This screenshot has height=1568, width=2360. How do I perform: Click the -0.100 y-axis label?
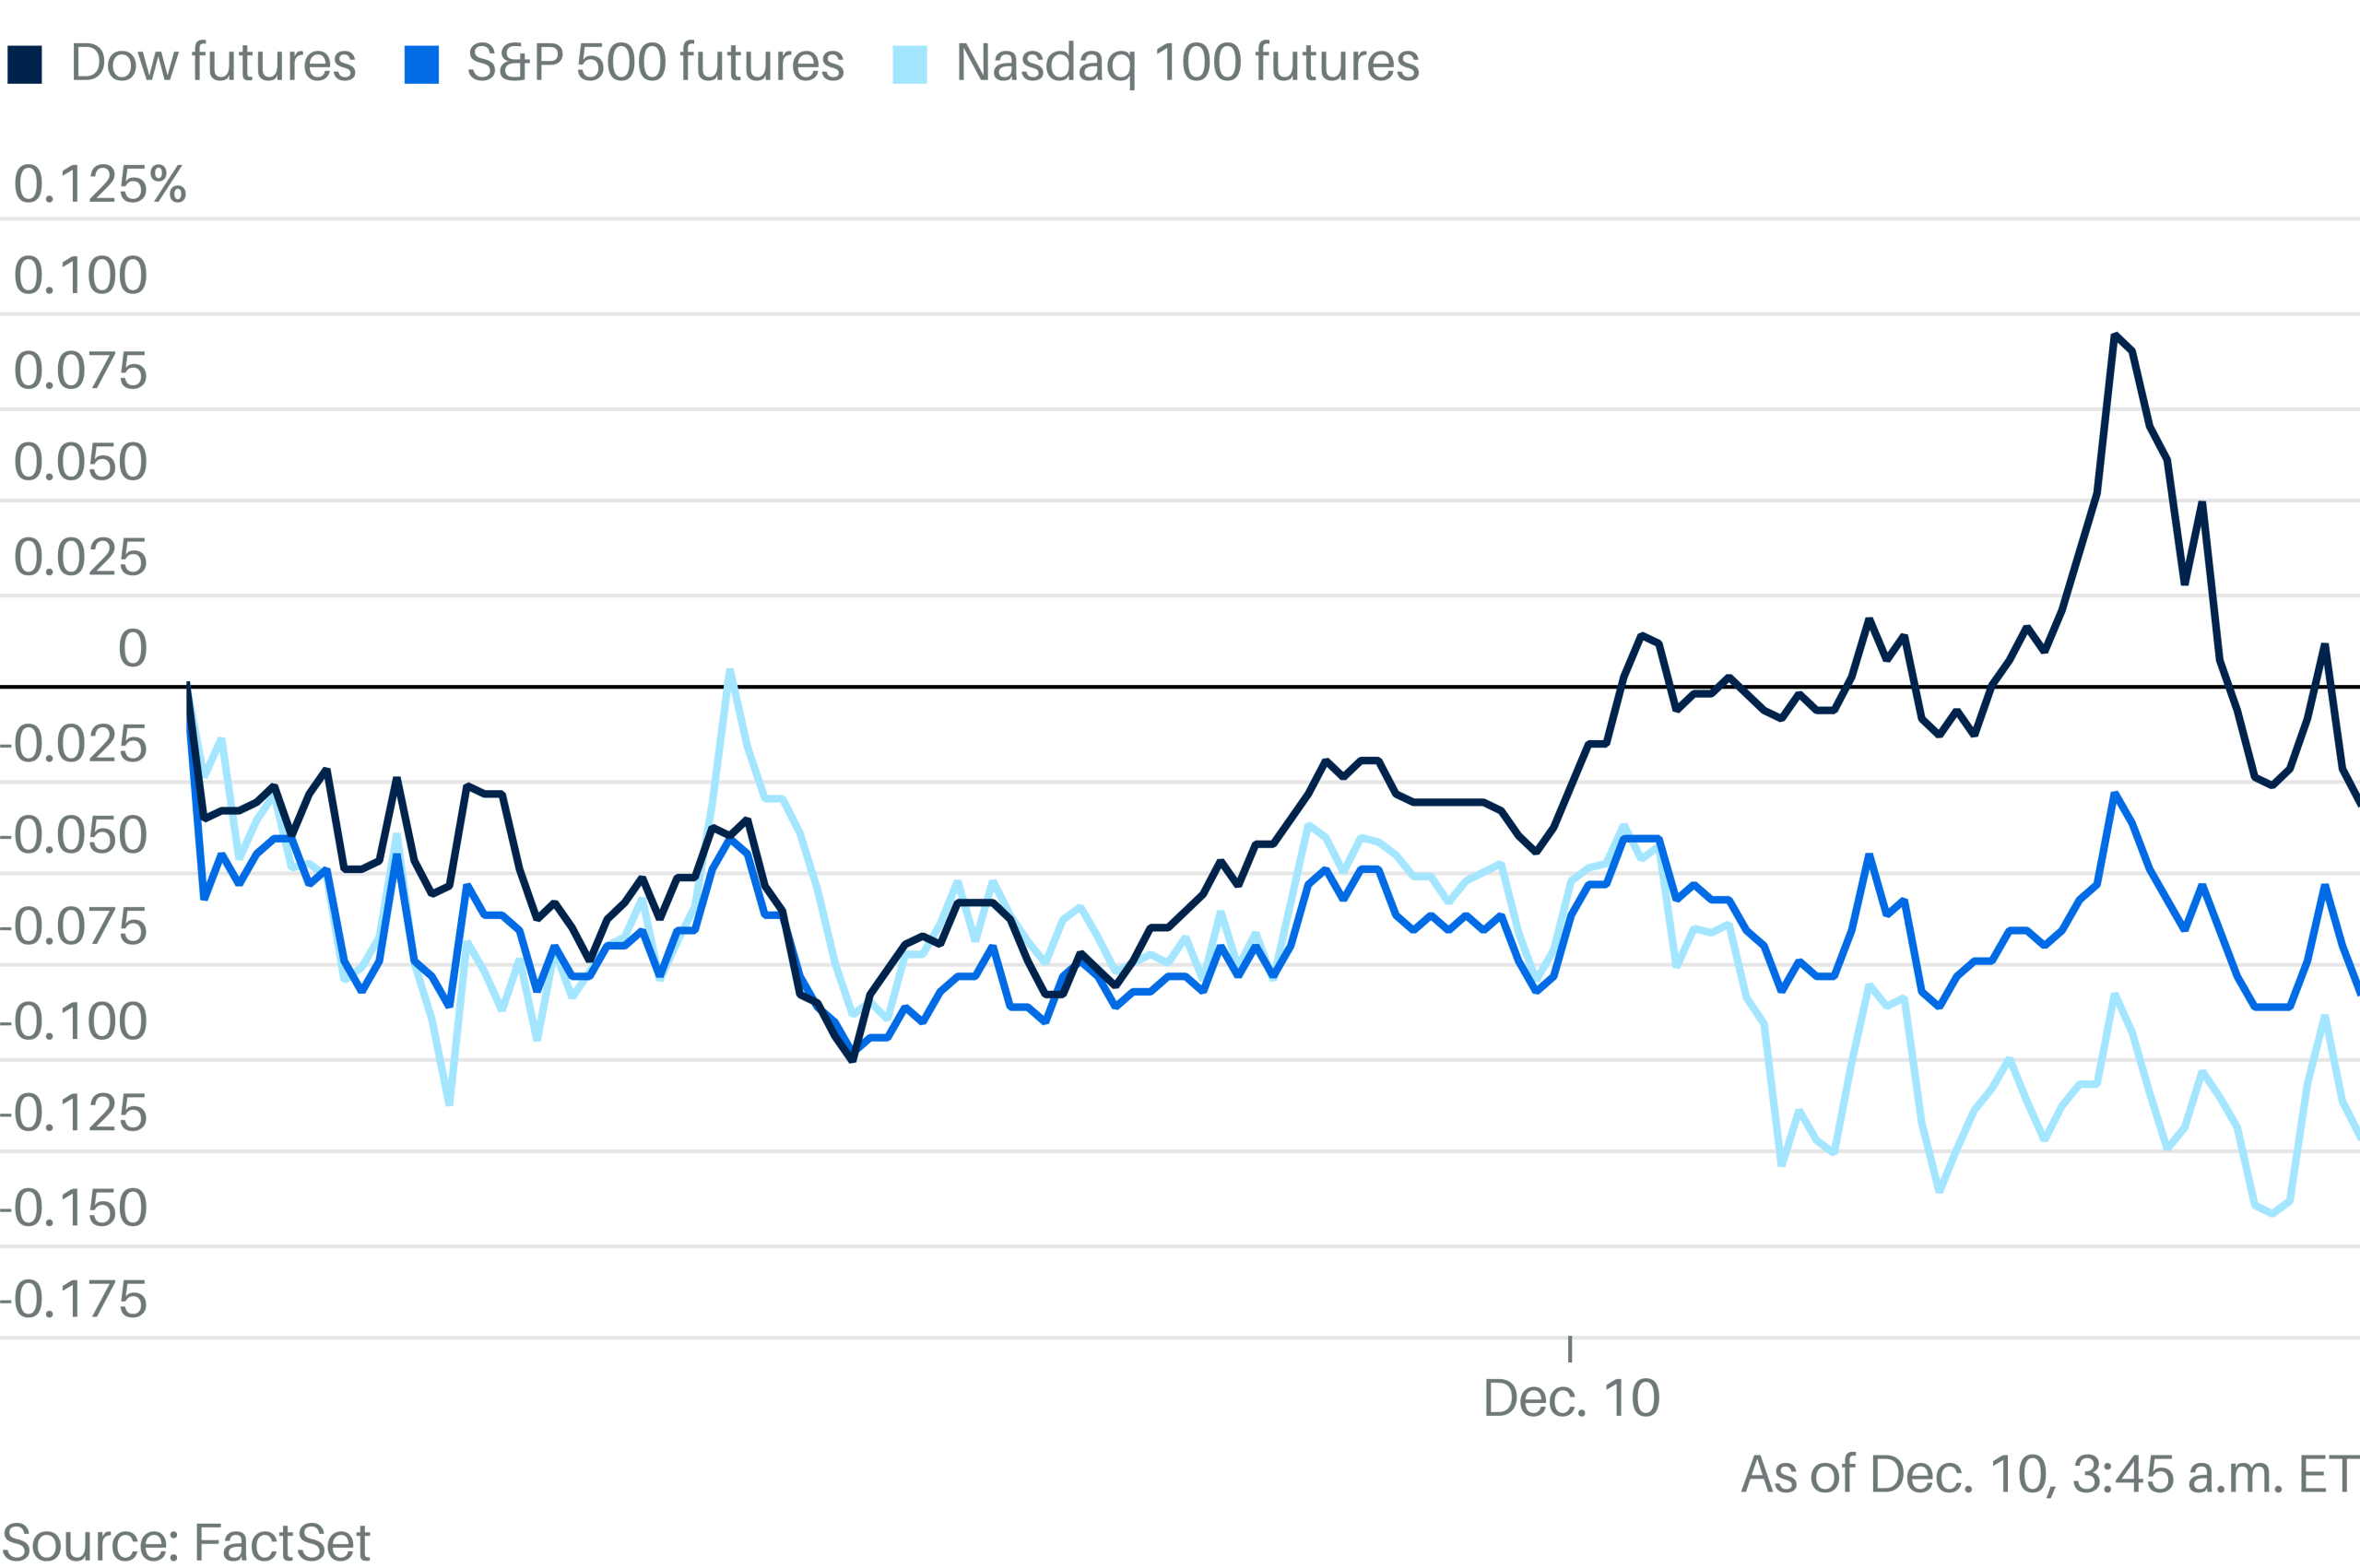pos(74,1022)
